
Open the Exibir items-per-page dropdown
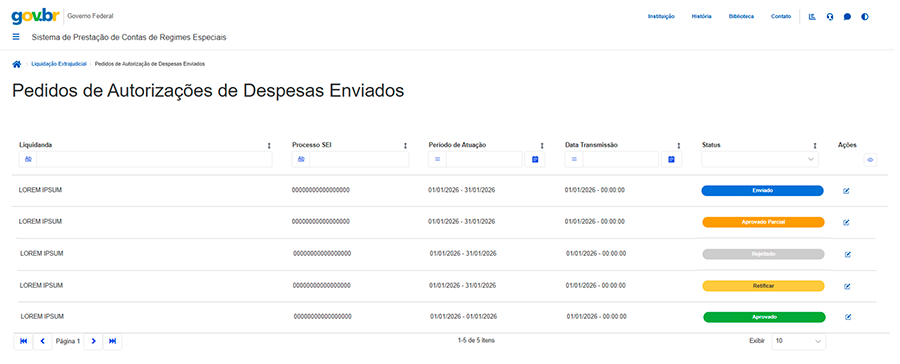pyautogui.click(x=798, y=341)
